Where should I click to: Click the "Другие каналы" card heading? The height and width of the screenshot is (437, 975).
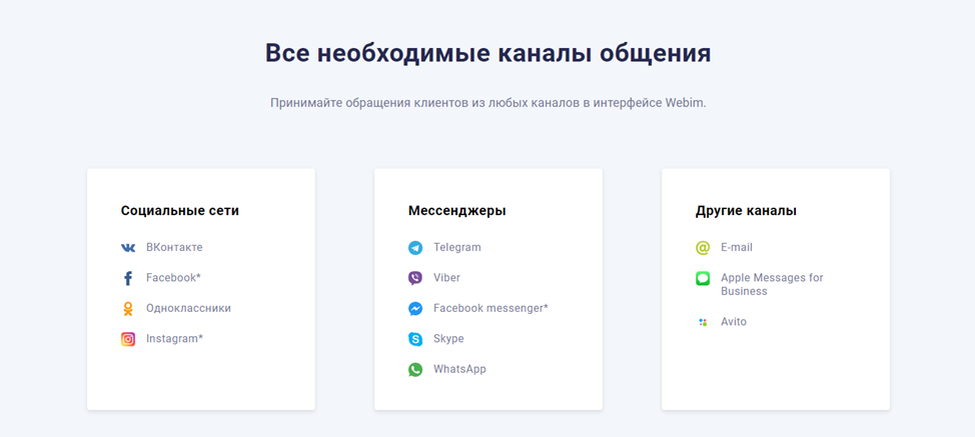coord(746,211)
